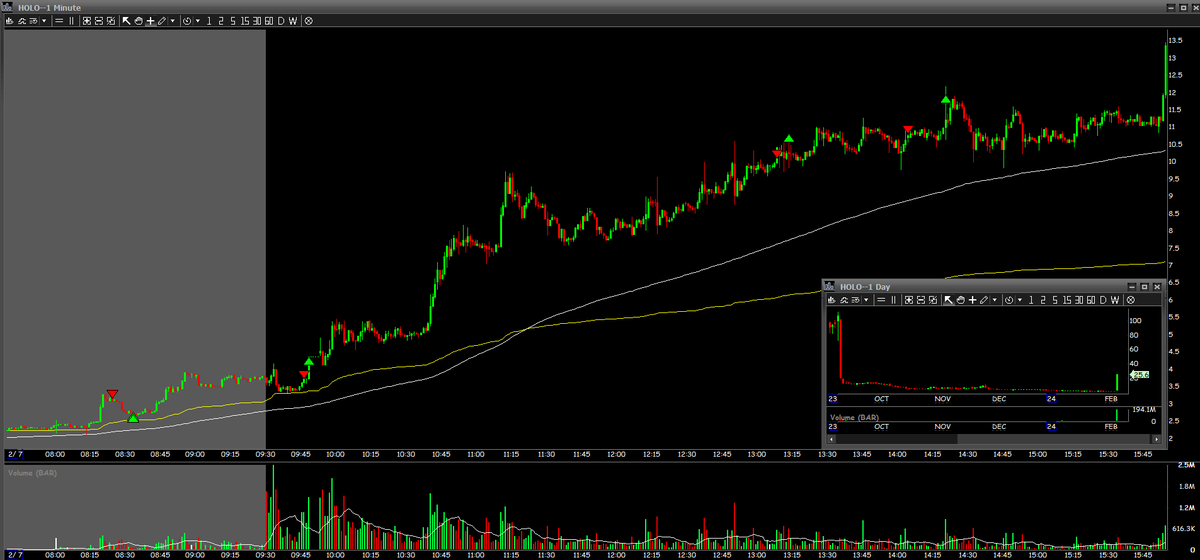The width and height of the screenshot is (1200, 560).
Task: Select pencil draw tool in 1 Minute toolbar
Action: (161, 20)
